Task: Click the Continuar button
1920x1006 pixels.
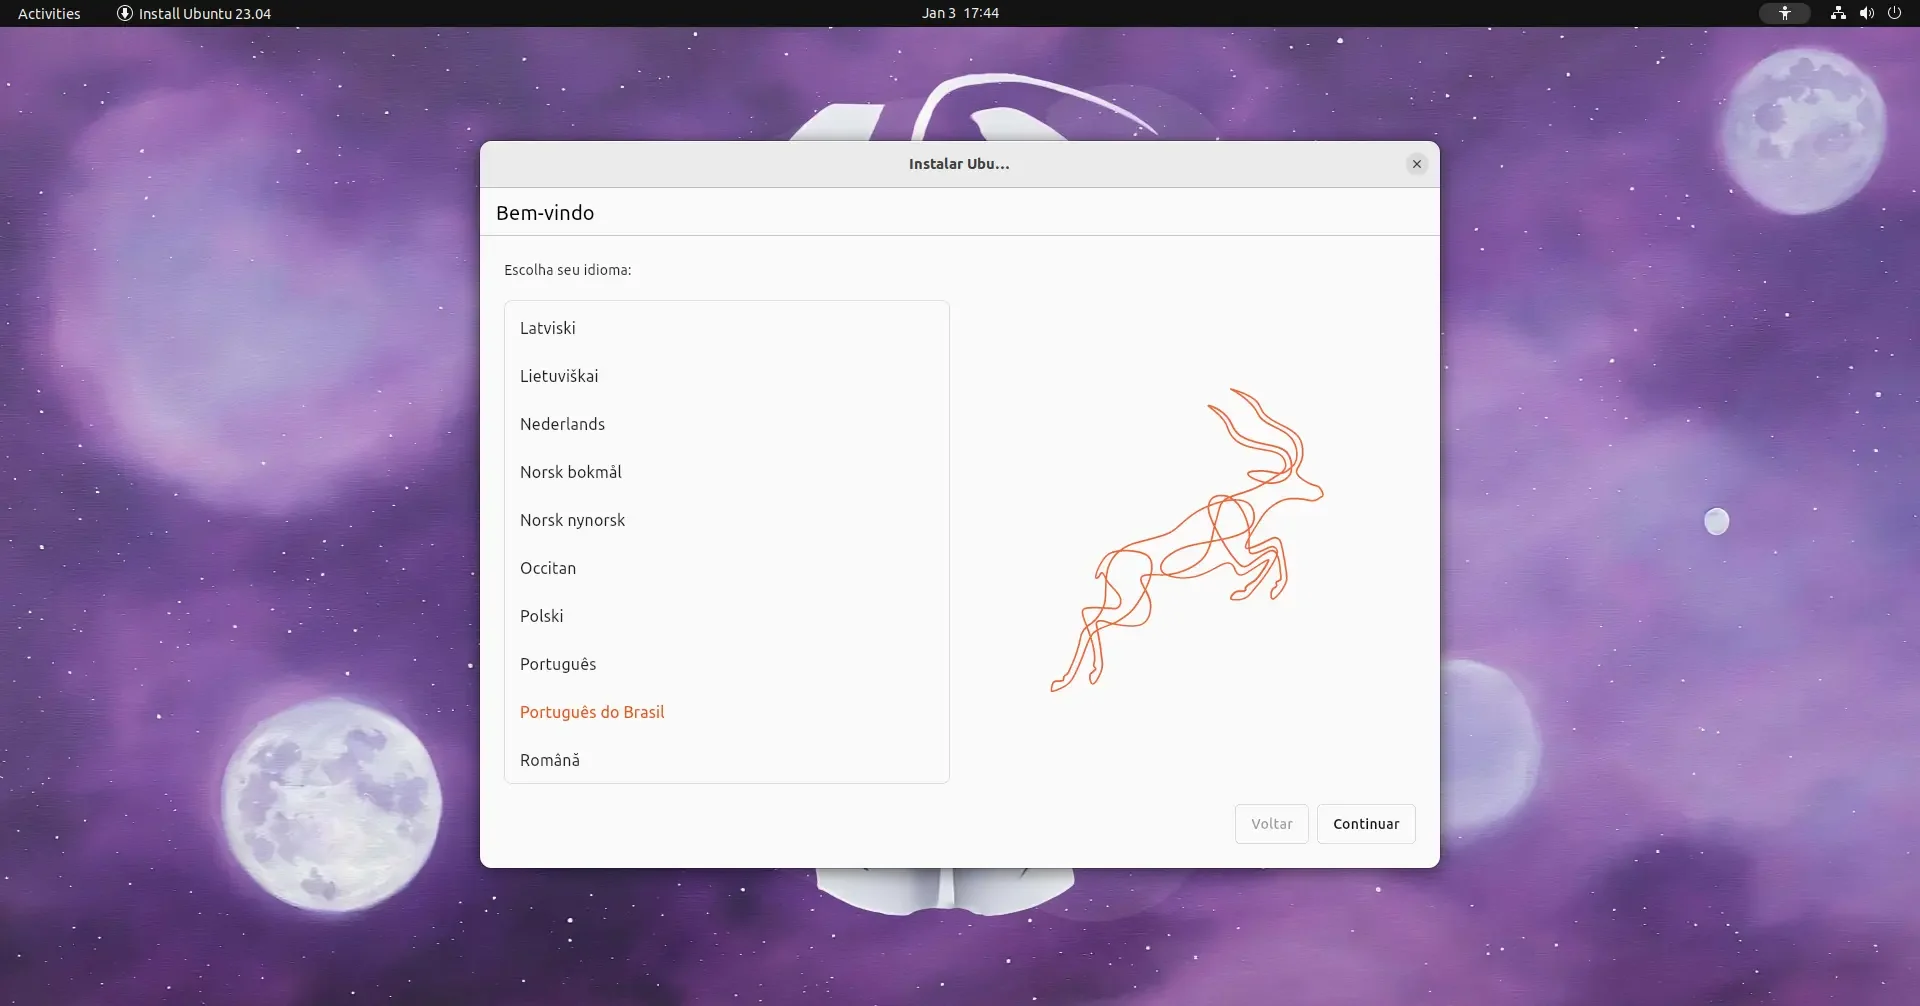Action: [1366, 824]
